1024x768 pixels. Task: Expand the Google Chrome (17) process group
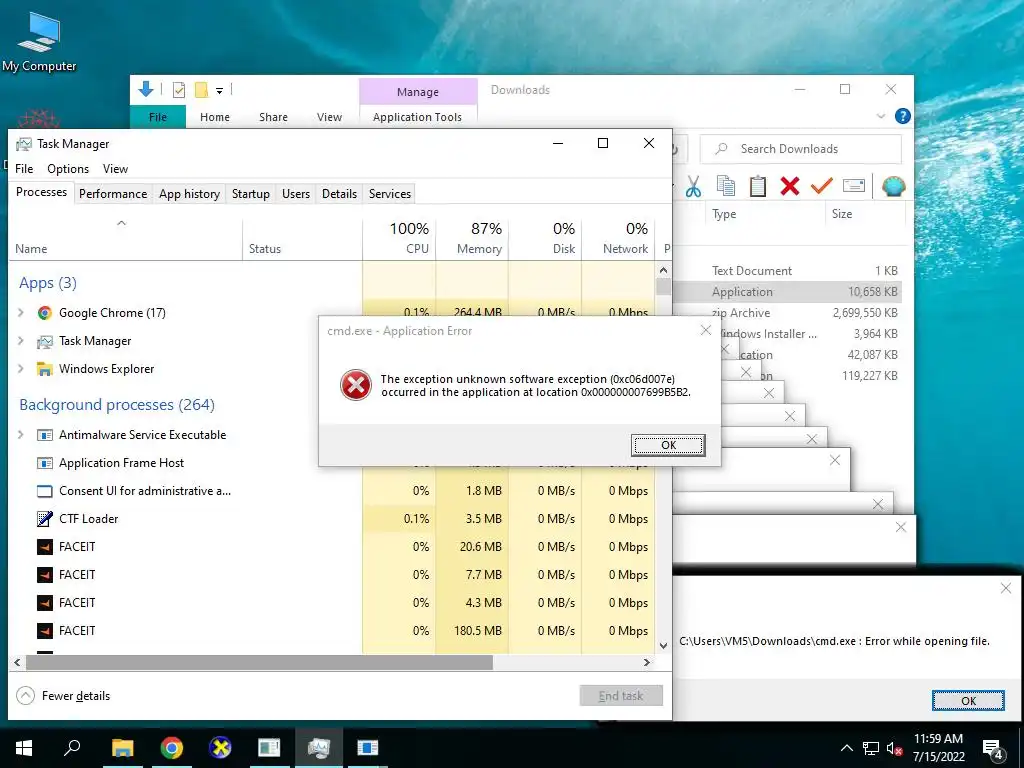click(x=20, y=313)
